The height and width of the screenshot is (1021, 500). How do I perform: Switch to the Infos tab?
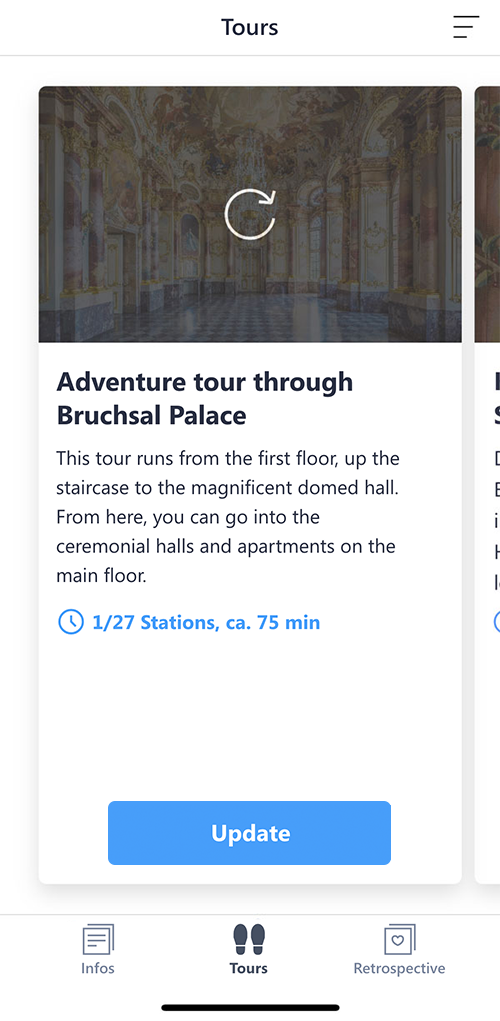pos(98,949)
